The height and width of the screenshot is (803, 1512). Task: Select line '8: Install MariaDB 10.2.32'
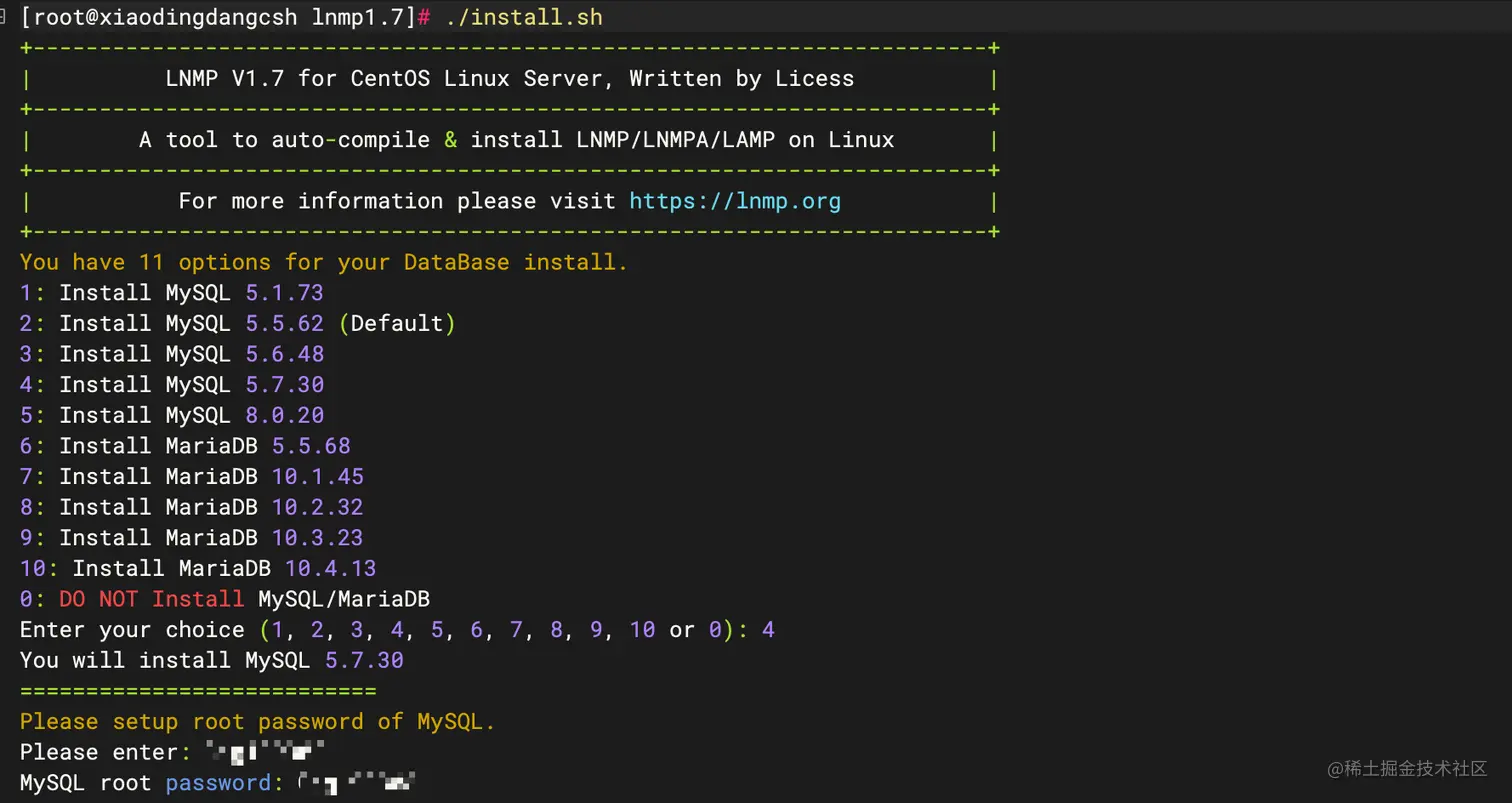click(x=192, y=507)
